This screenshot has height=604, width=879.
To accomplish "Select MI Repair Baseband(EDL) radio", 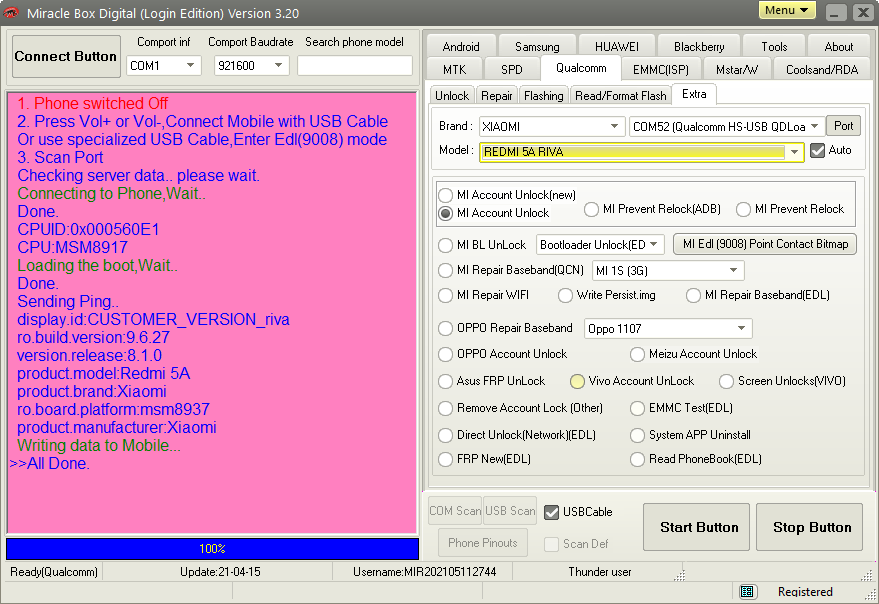I will click(x=693, y=295).
